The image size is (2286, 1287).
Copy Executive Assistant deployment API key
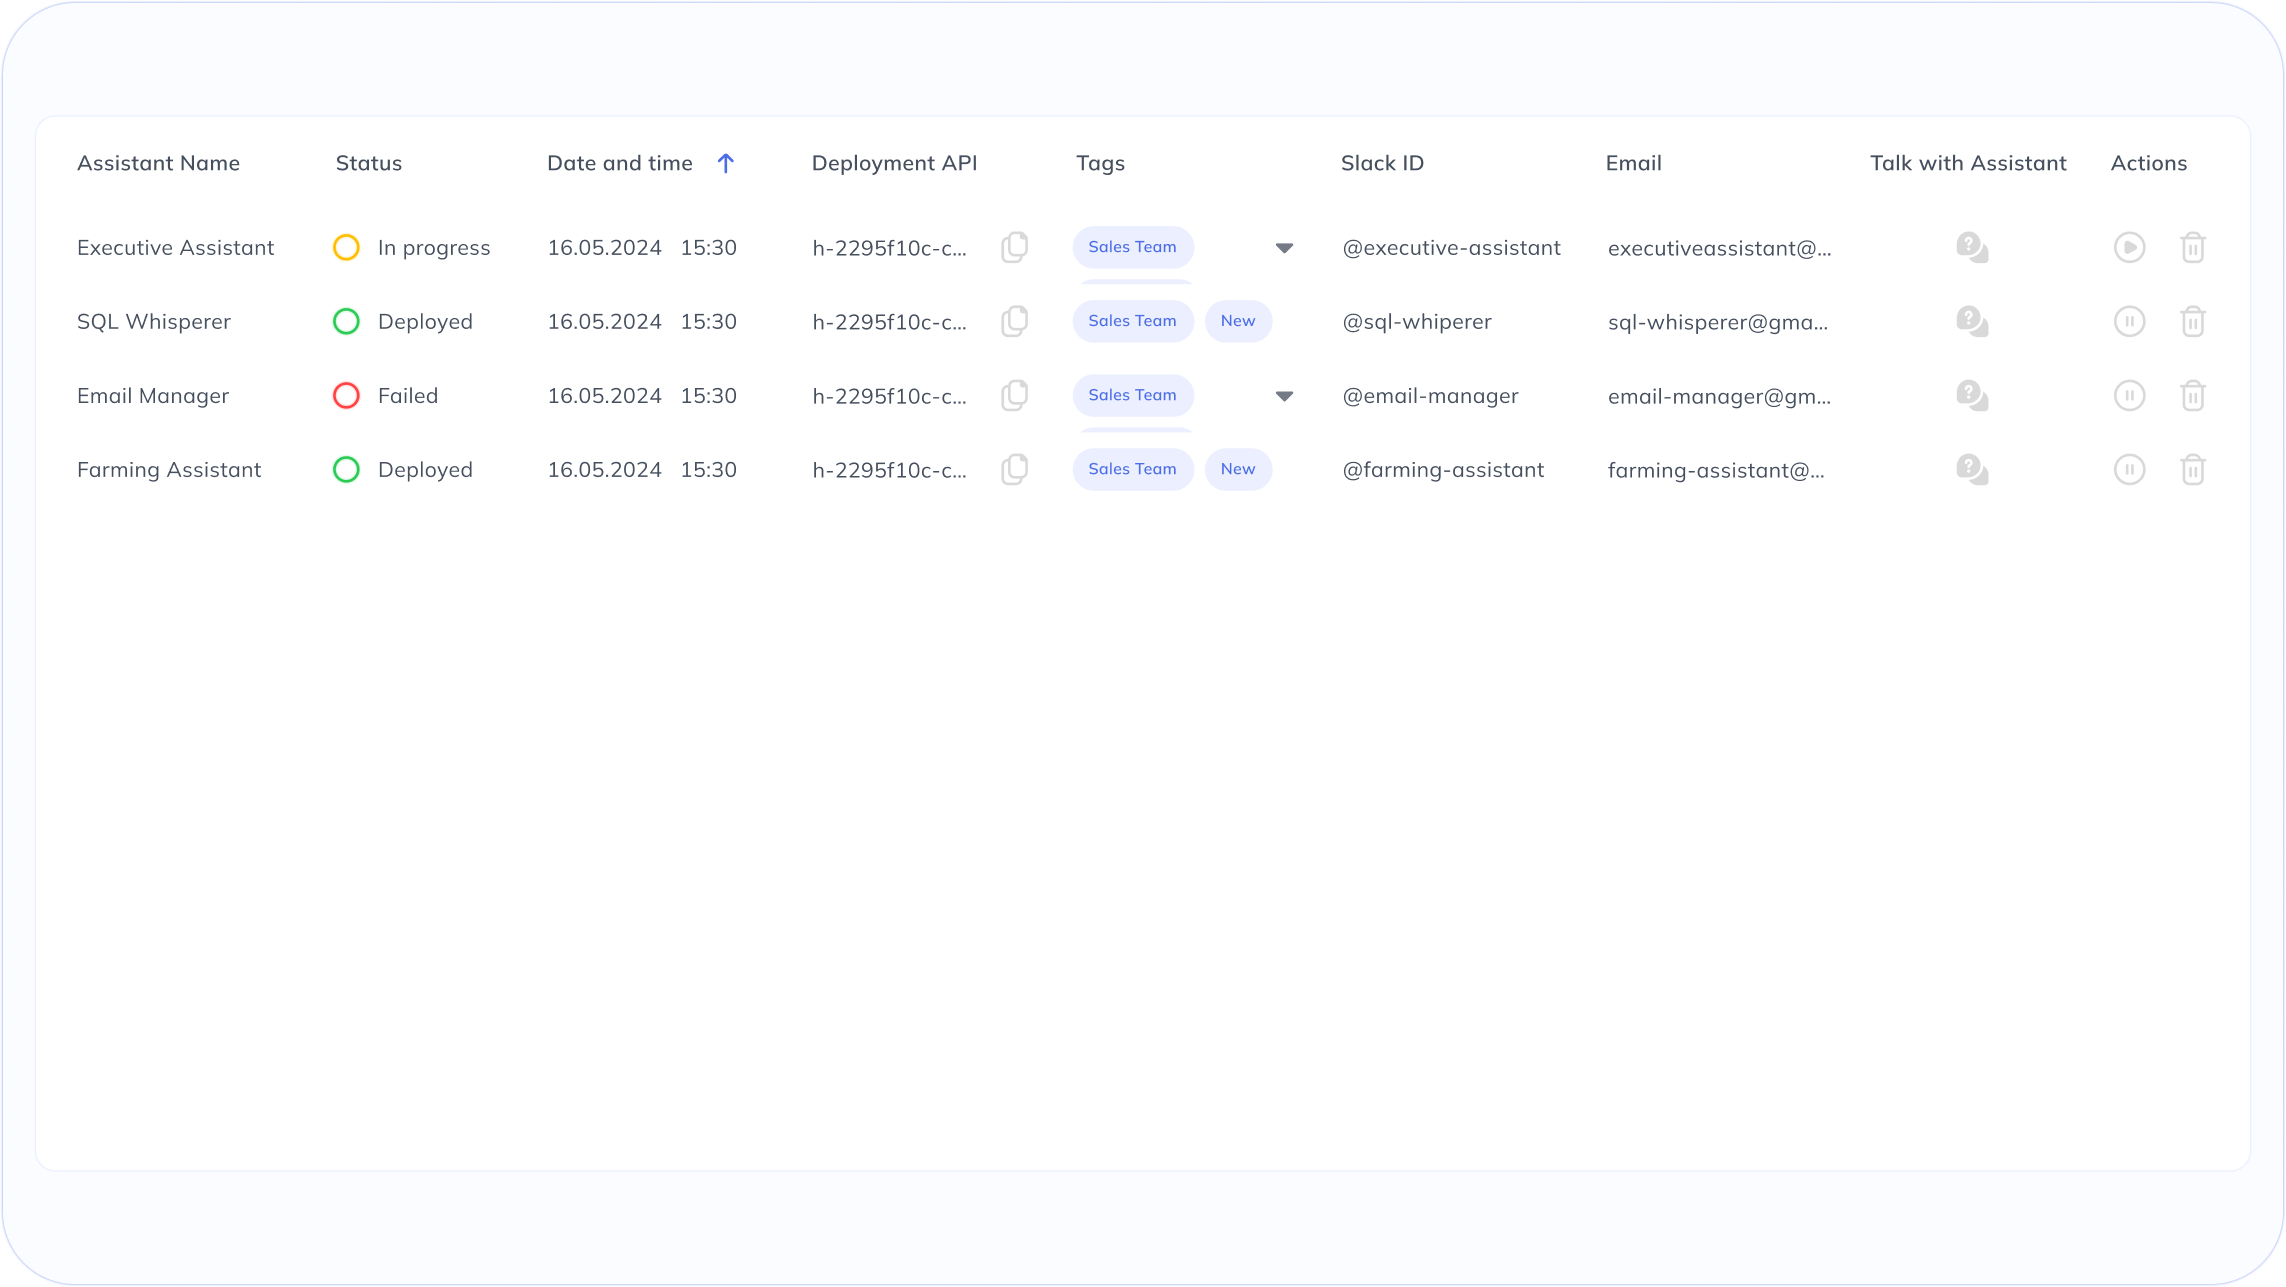click(1015, 247)
